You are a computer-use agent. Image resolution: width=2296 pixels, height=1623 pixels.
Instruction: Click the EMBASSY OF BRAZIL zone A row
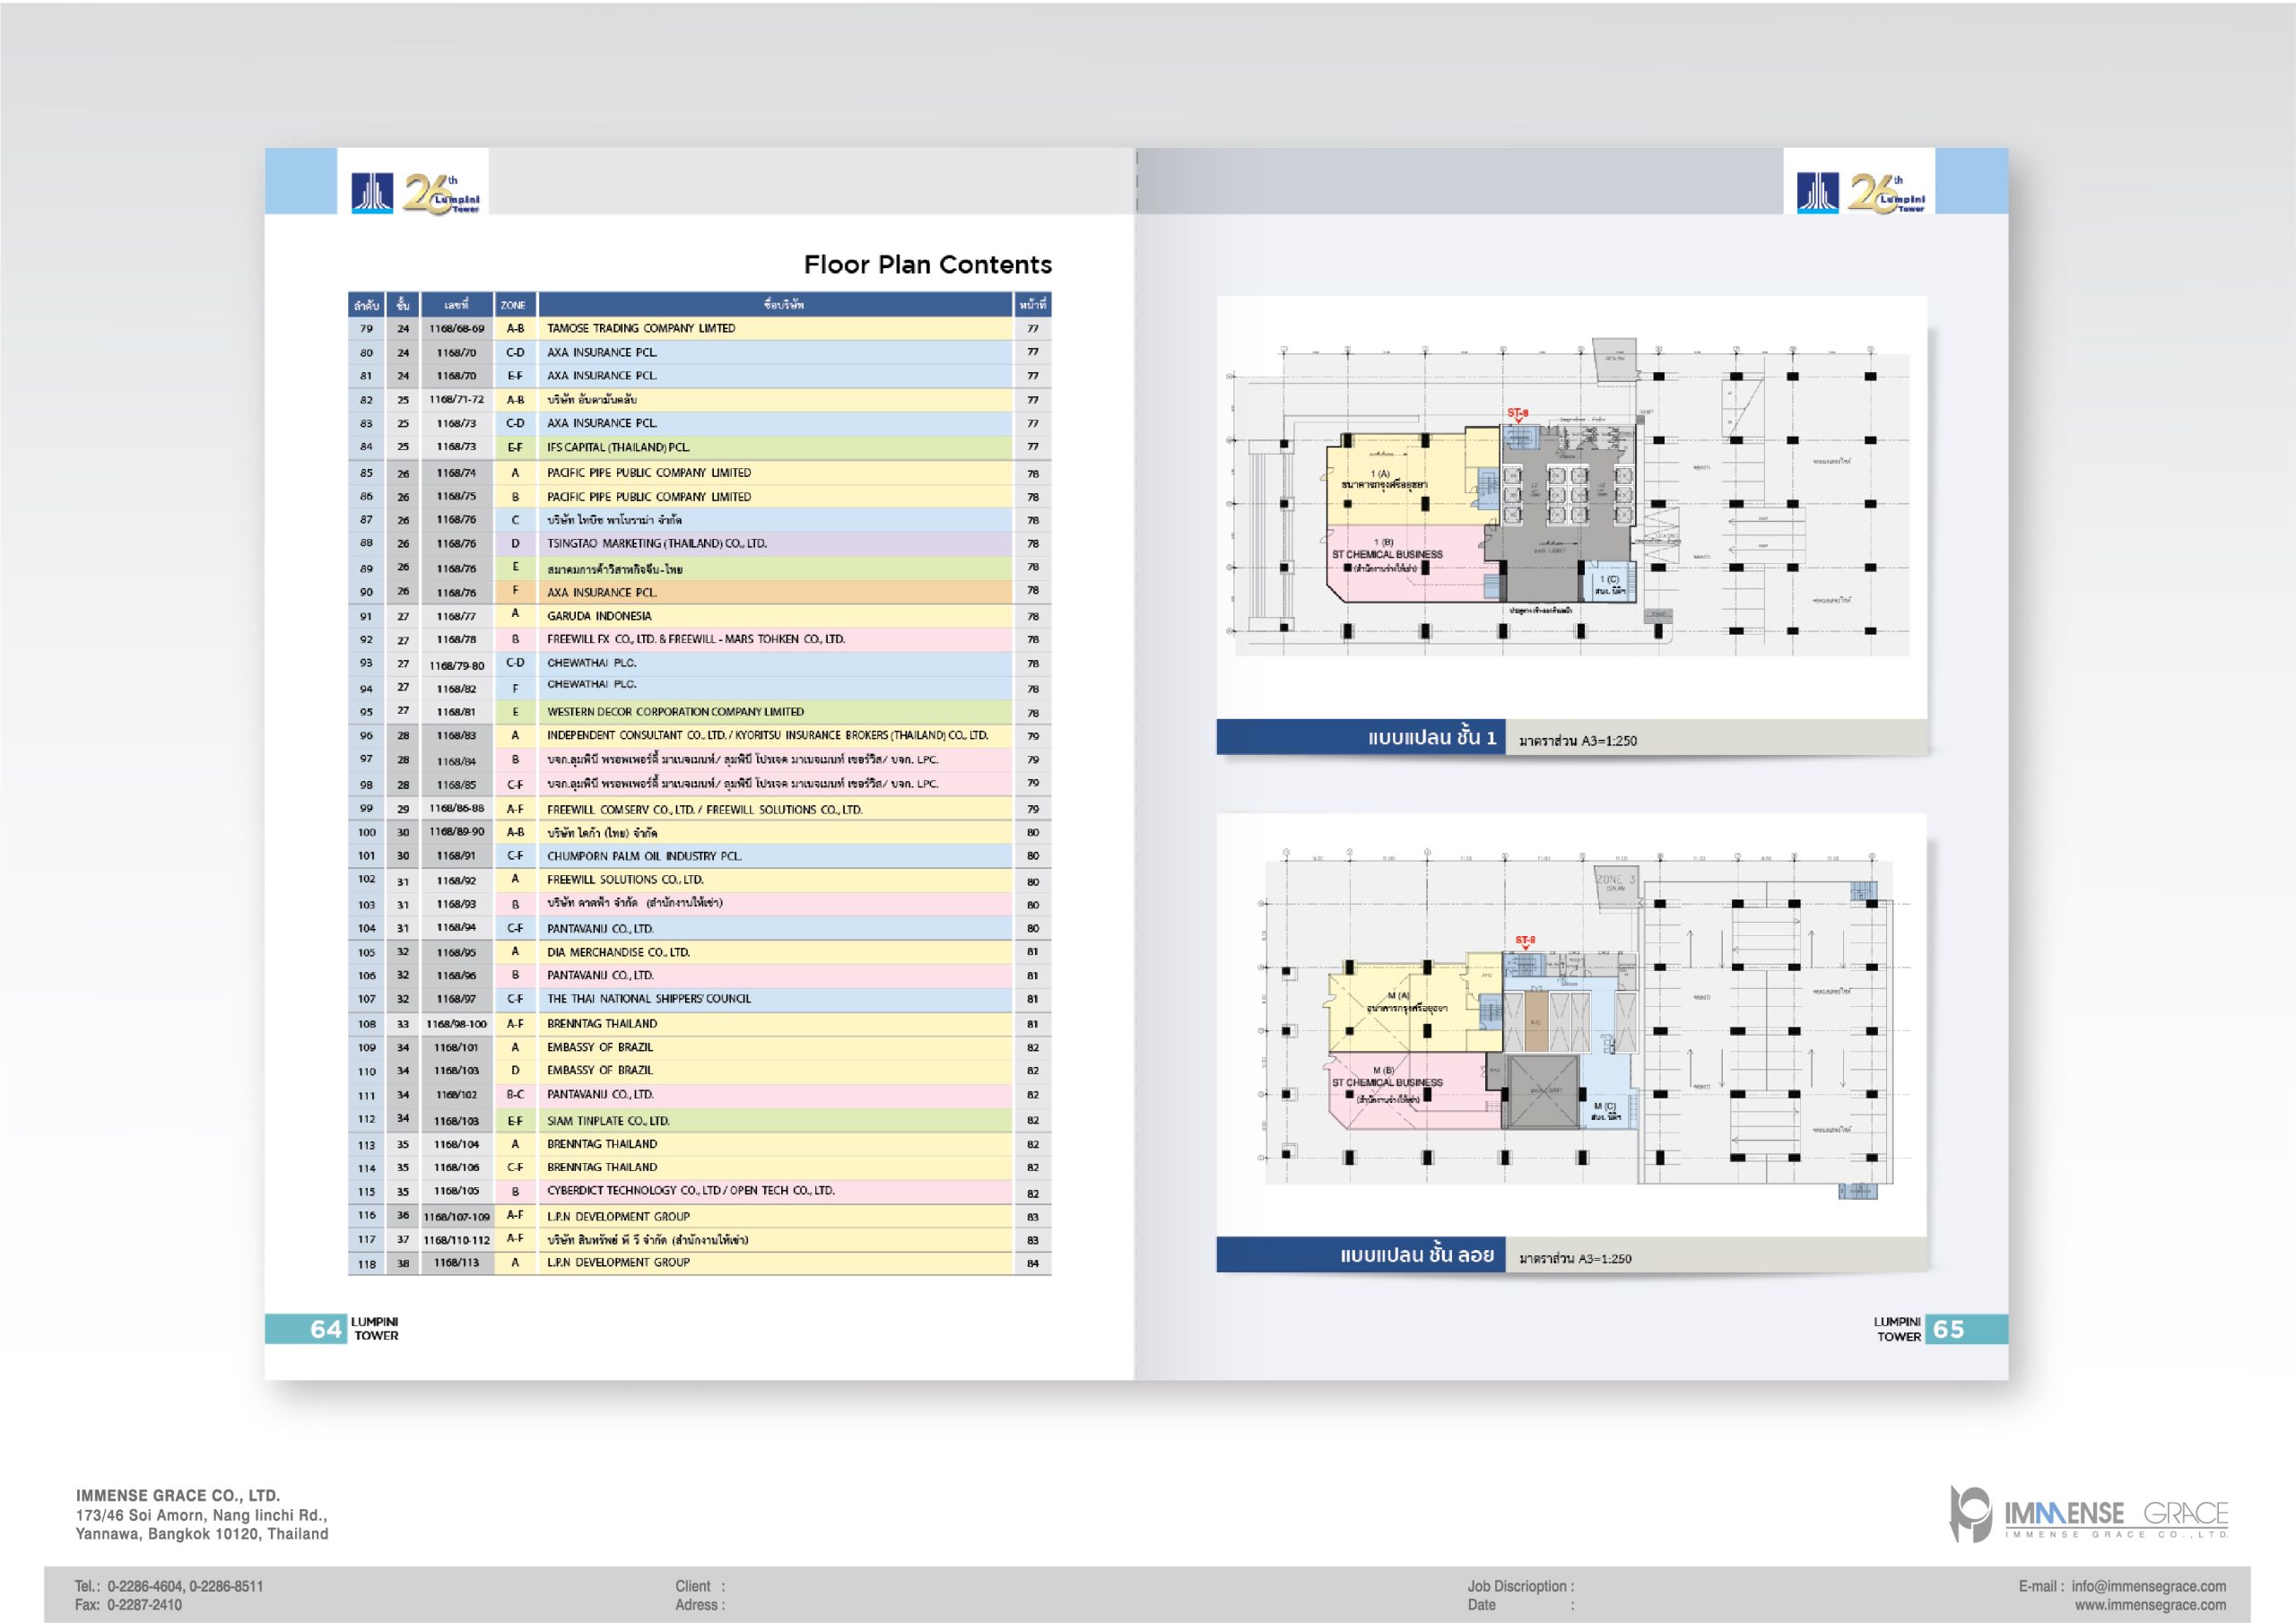pyautogui.click(x=599, y=1047)
